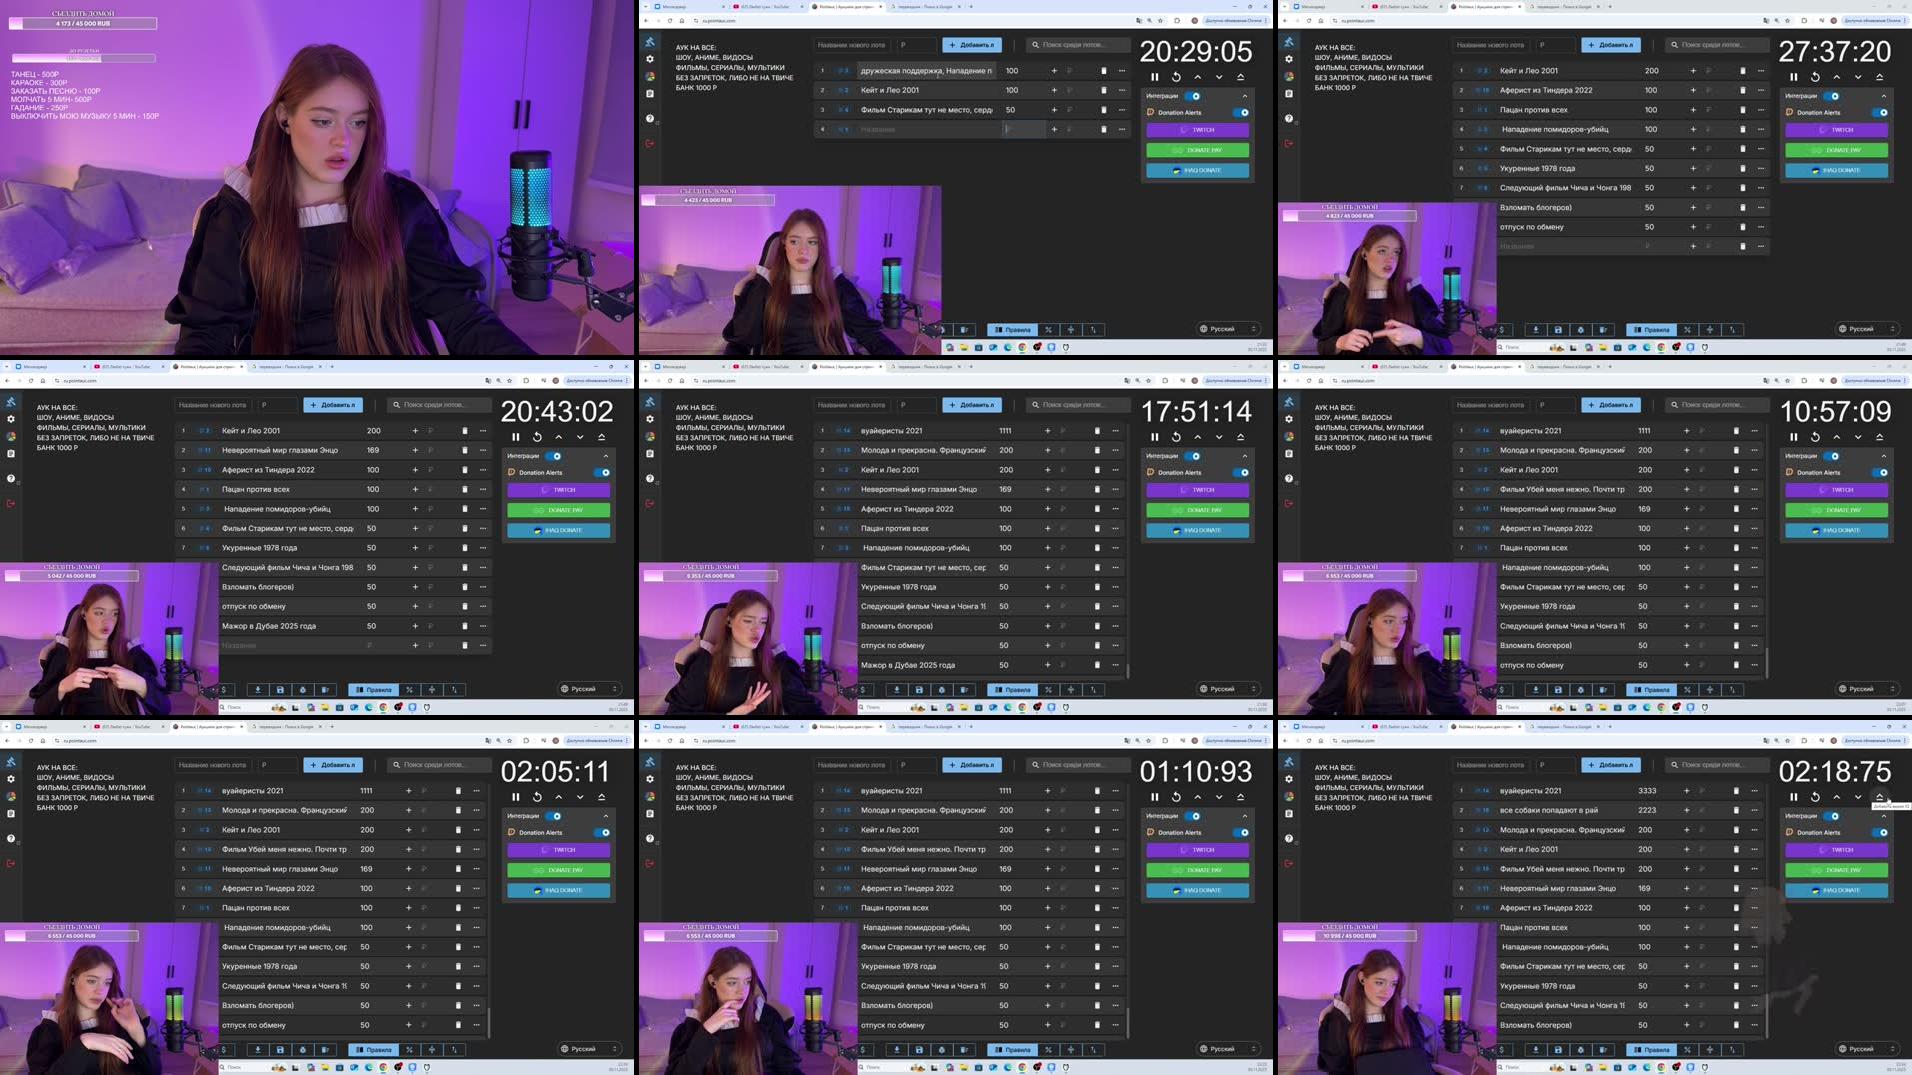This screenshot has height=1075, width=1912.
Task: Delete the lot «Кейт и Лео 2001» with trash icon
Action: pyautogui.click(x=465, y=431)
